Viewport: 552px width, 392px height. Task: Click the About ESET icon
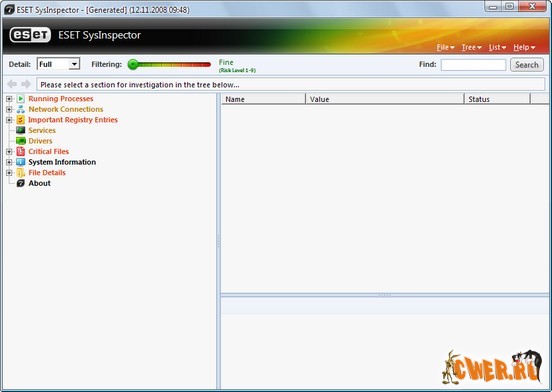click(20, 183)
